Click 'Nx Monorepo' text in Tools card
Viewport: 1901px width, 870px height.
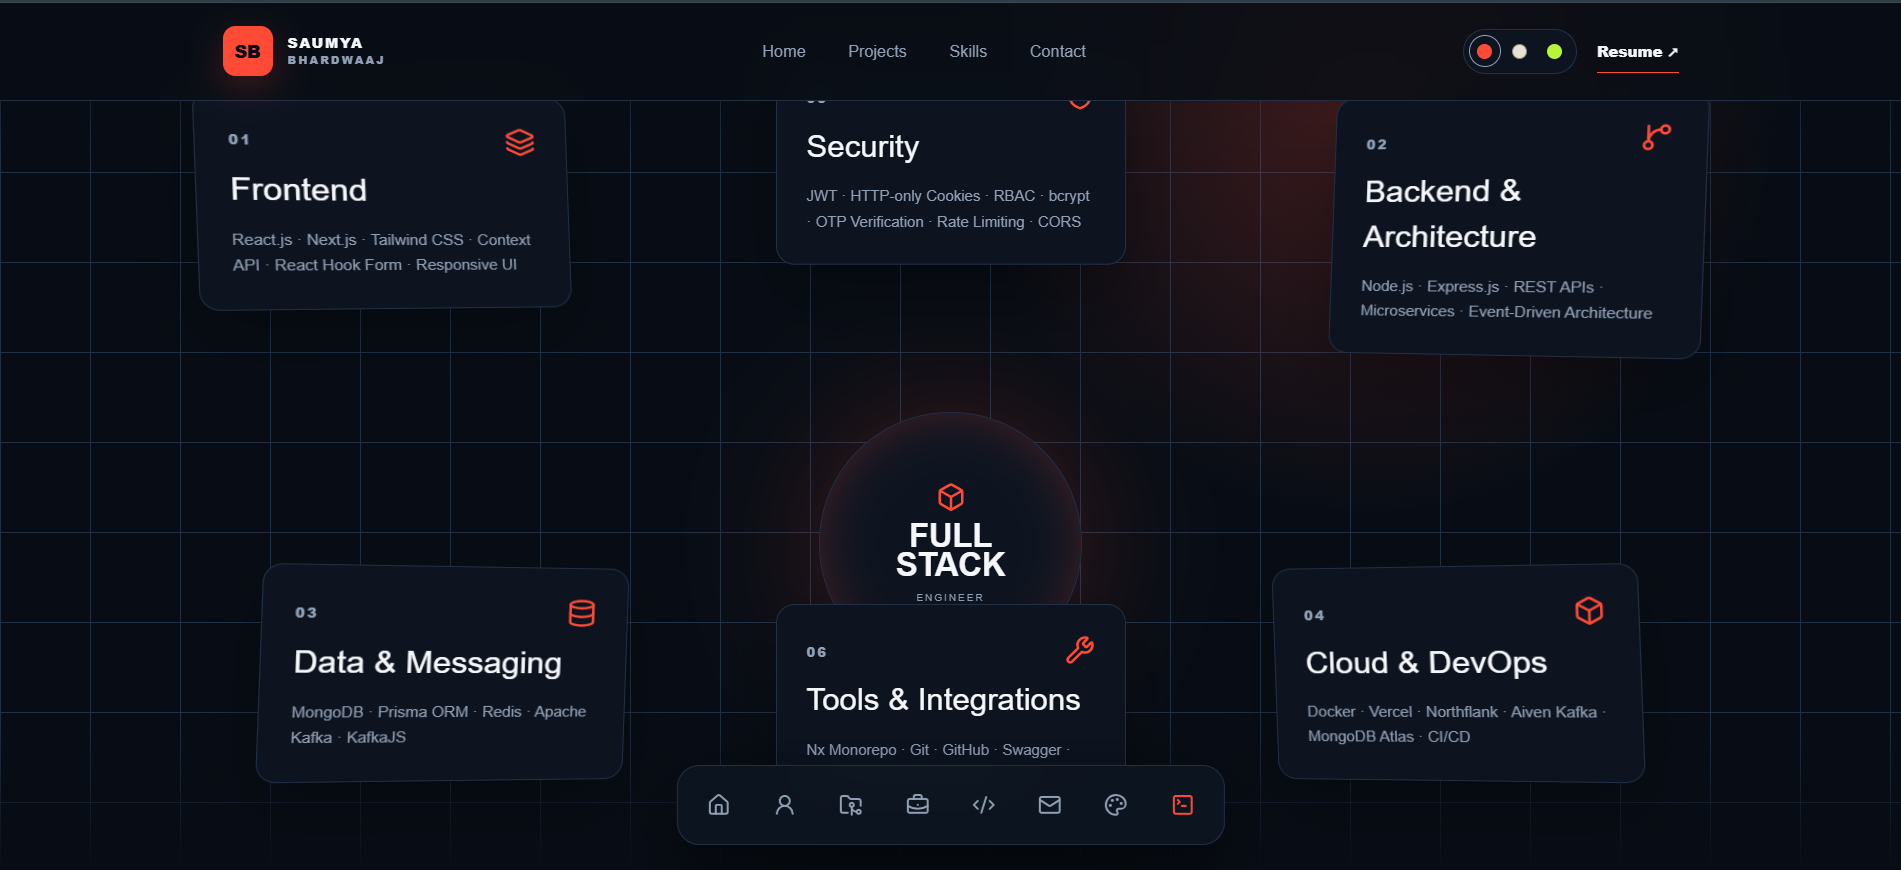851,750
